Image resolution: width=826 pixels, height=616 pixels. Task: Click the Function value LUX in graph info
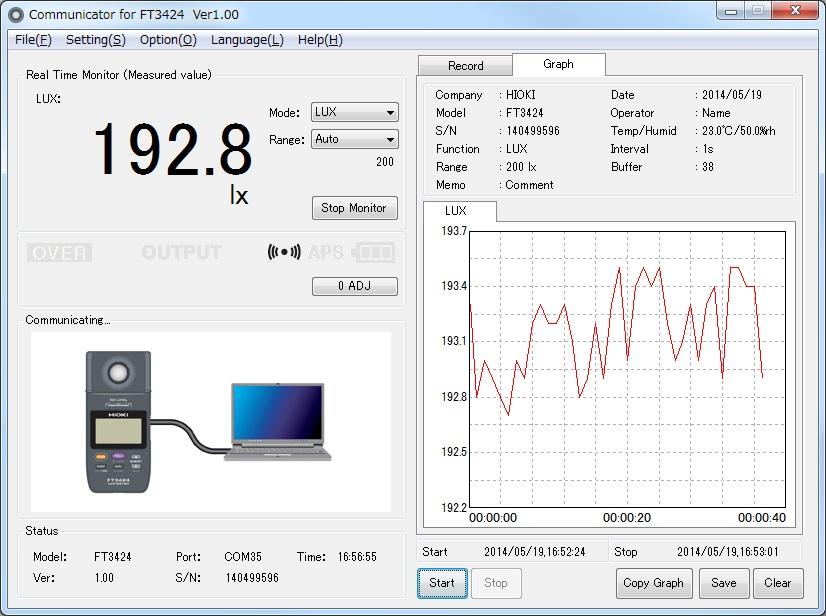tap(516, 149)
